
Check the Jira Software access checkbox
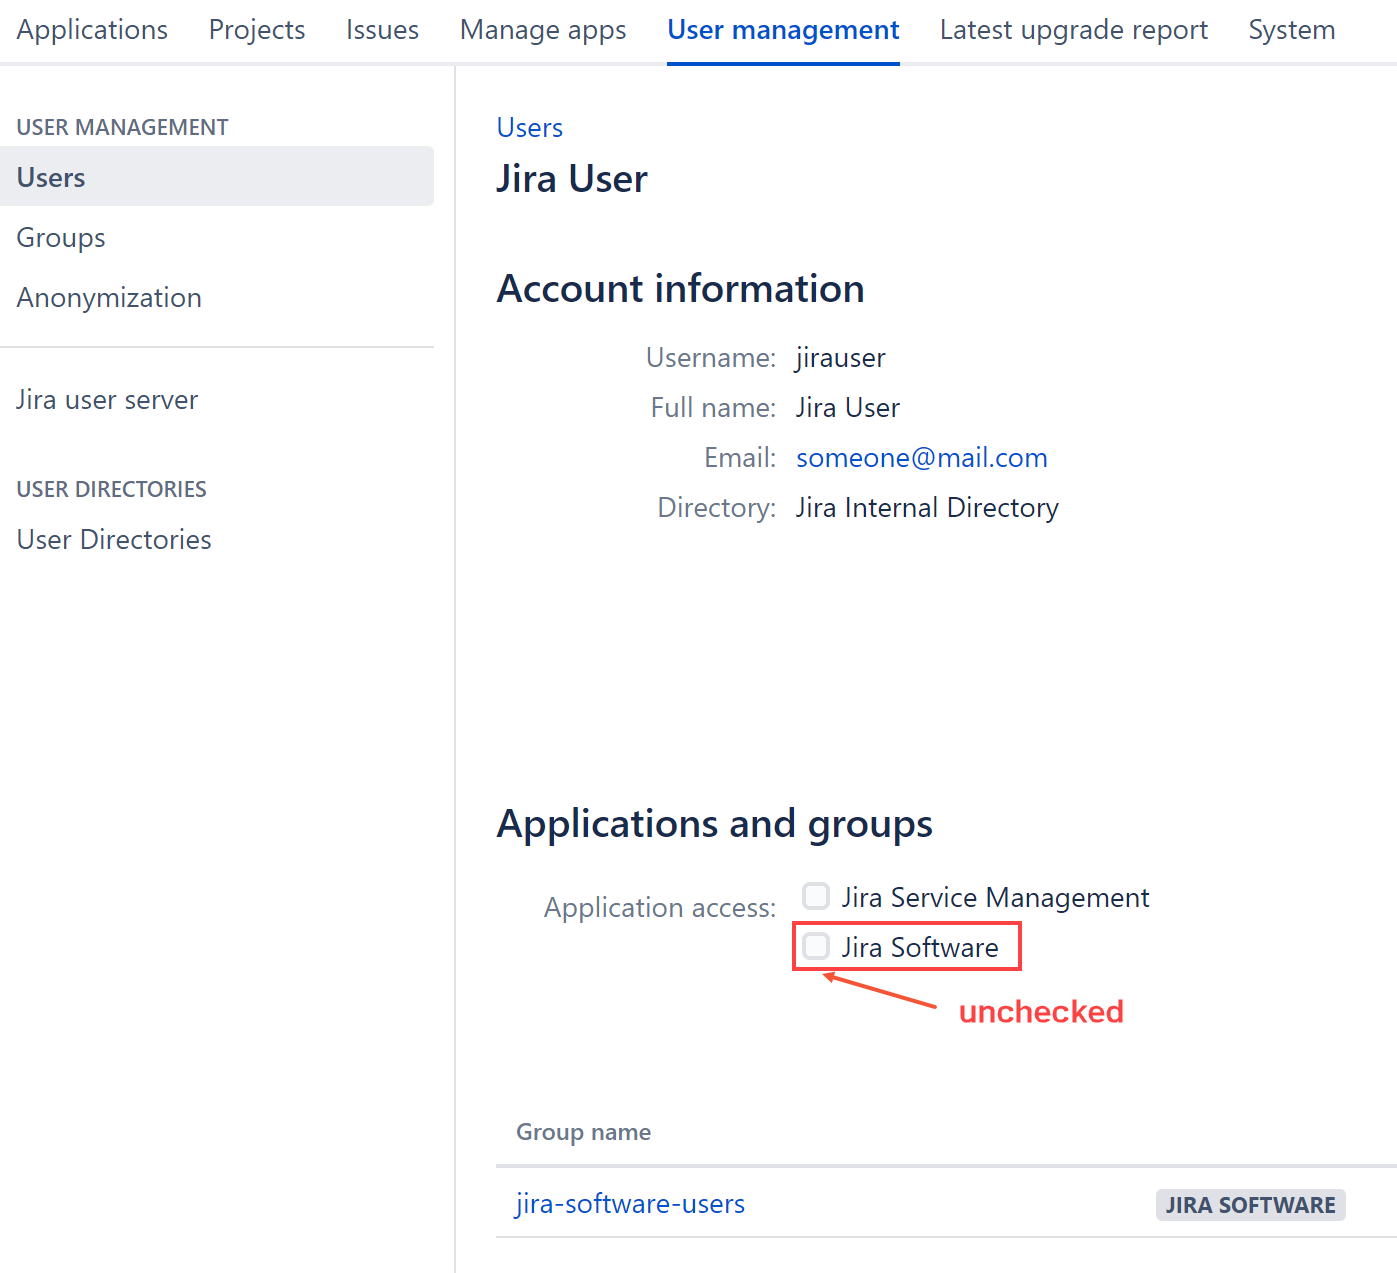pos(816,946)
